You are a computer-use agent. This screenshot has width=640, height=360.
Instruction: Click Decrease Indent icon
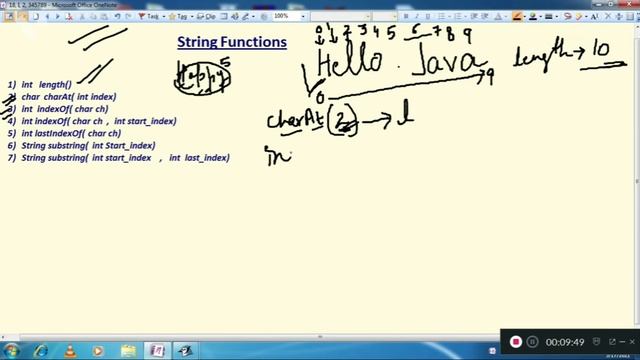(474, 16)
